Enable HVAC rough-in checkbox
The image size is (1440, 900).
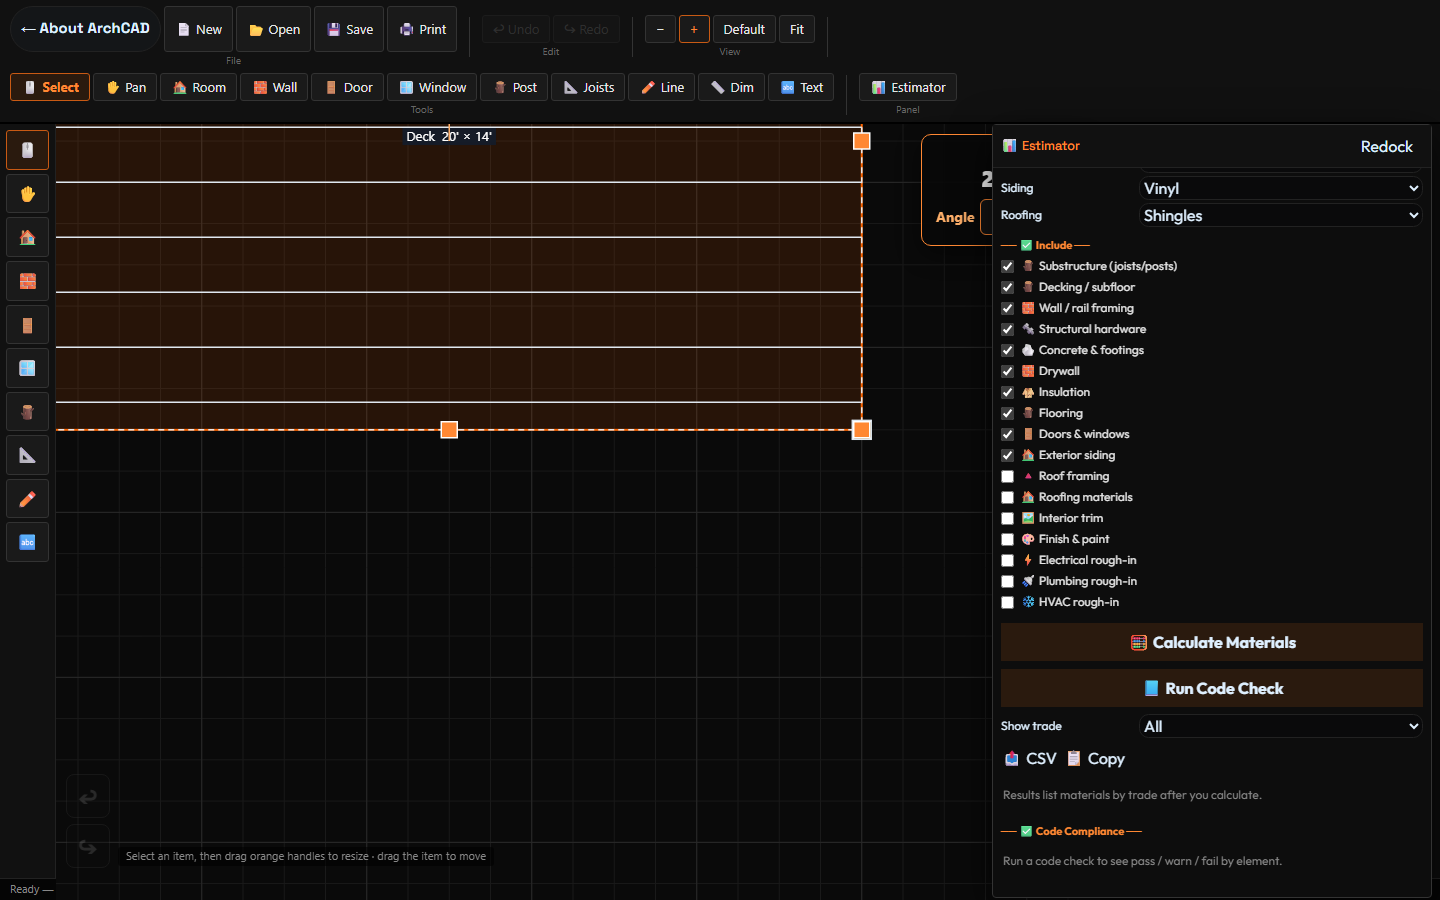[x=1007, y=602]
